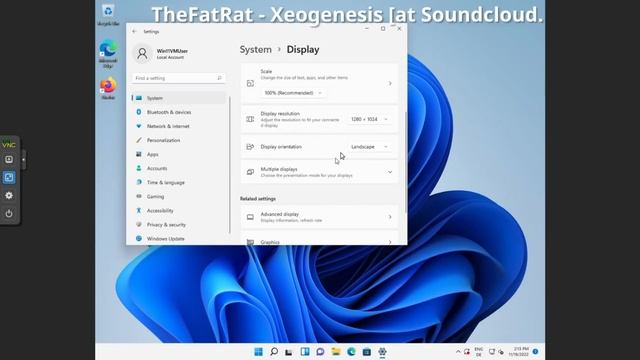Select the Firefox desktop icon
The image size is (640, 360).
pyautogui.click(x=108, y=89)
